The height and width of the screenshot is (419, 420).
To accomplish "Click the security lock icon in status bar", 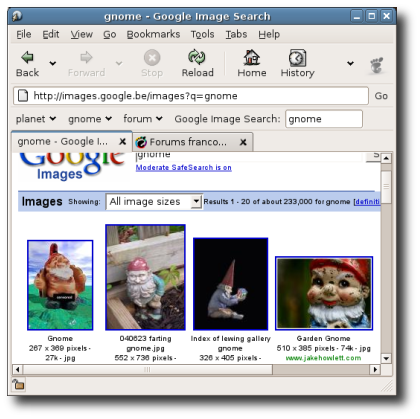I will [x=18, y=384].
